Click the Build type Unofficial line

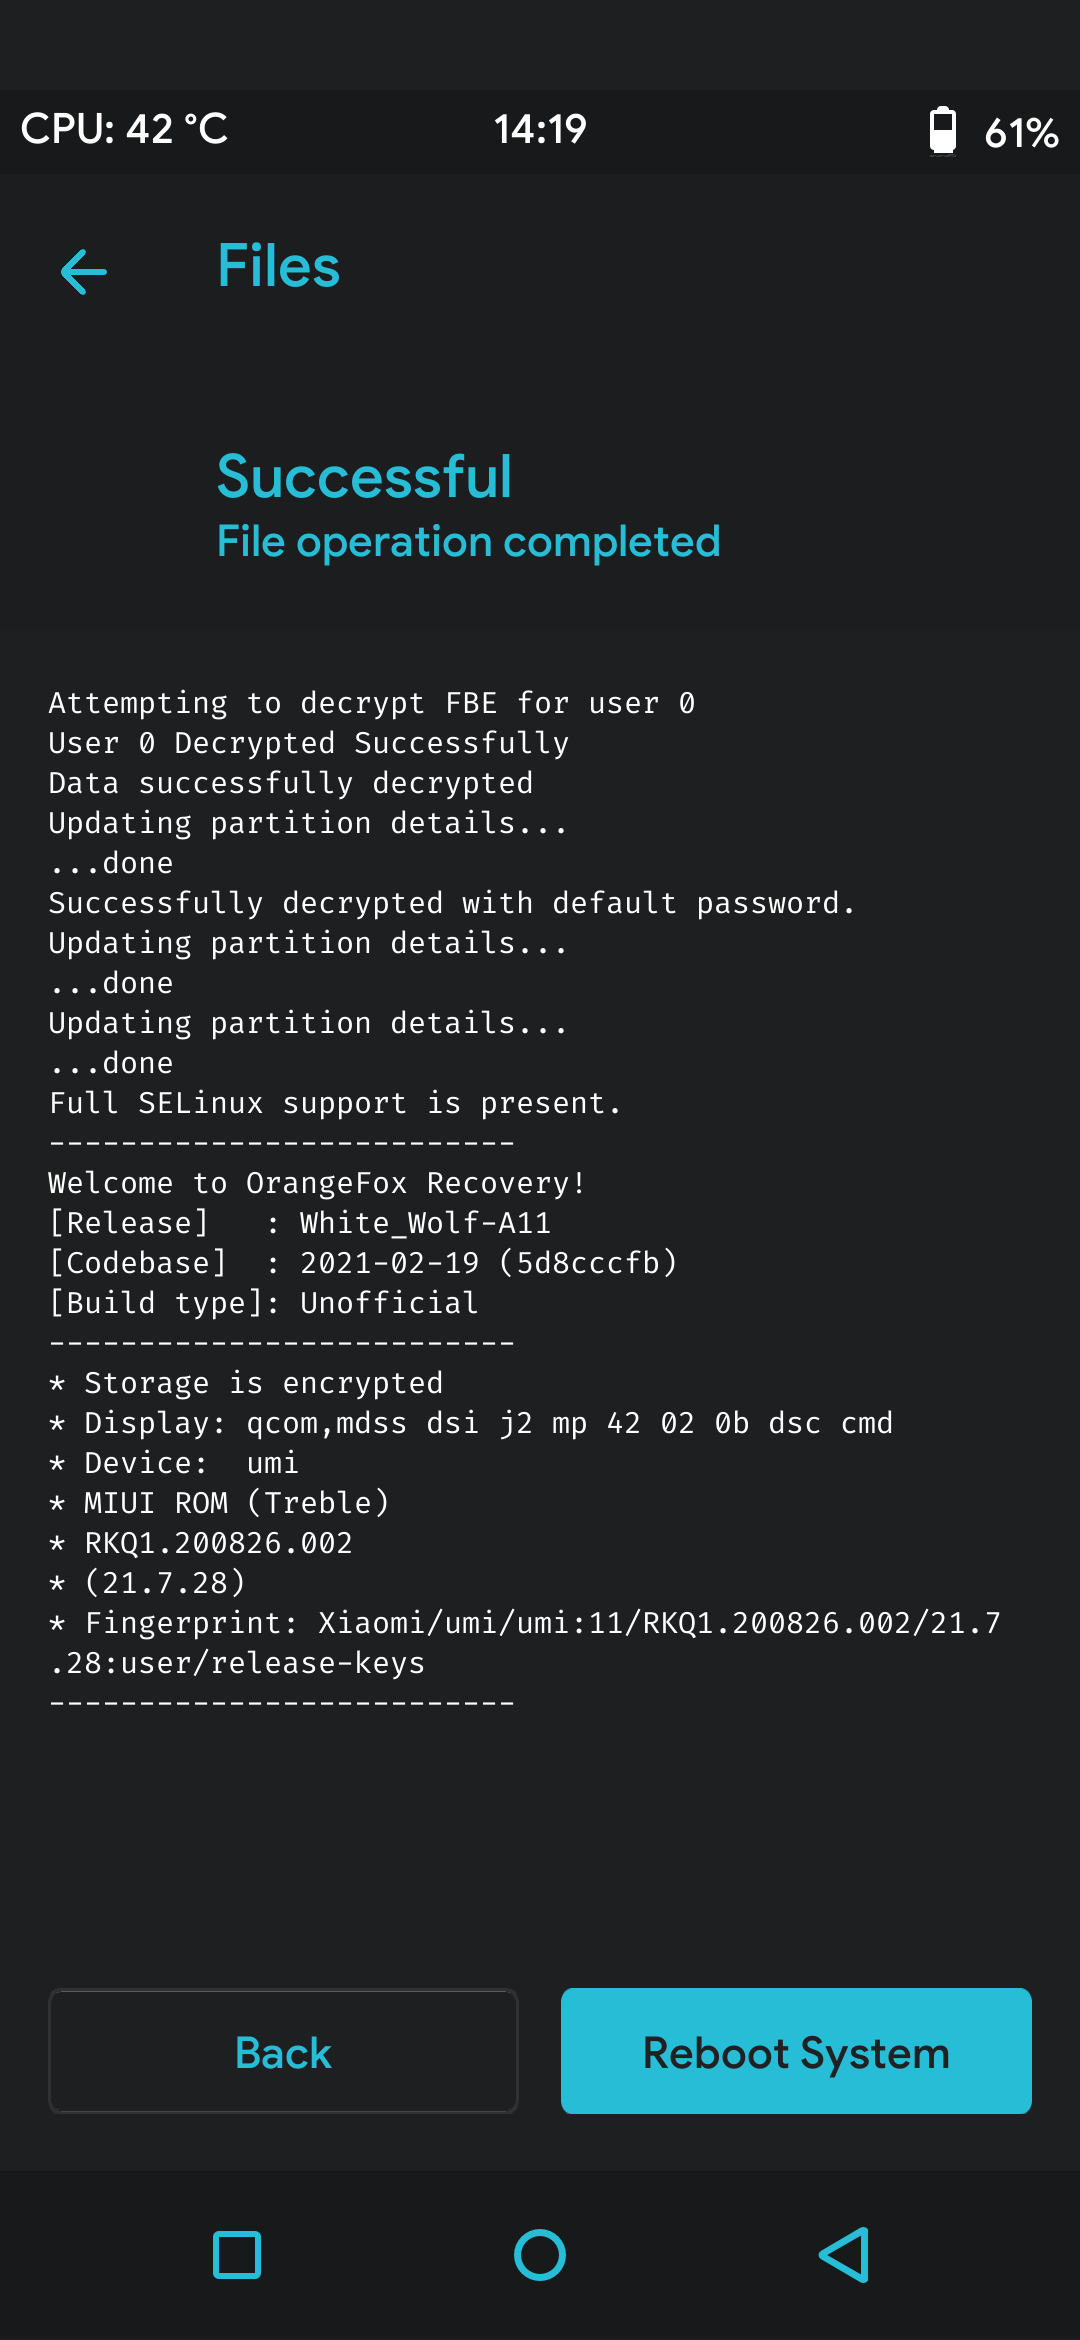click(264, 1303)
